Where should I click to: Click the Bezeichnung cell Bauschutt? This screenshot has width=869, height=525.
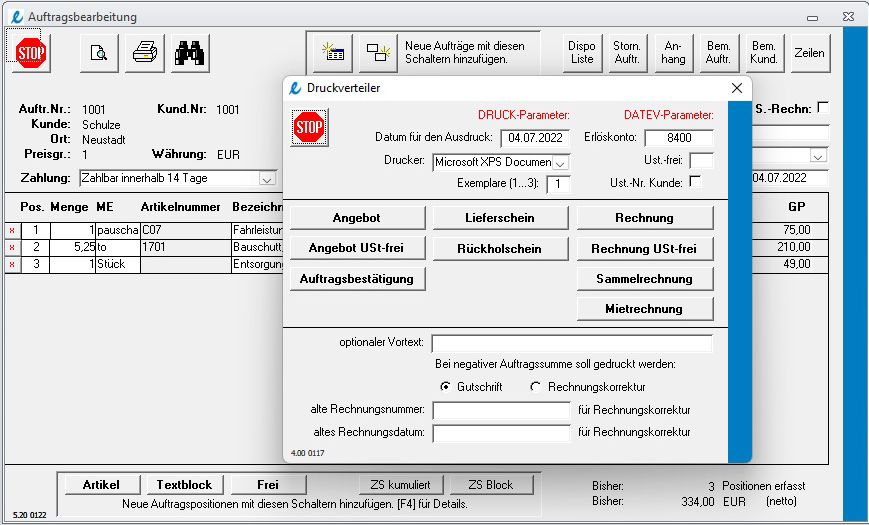pos(257,247)
